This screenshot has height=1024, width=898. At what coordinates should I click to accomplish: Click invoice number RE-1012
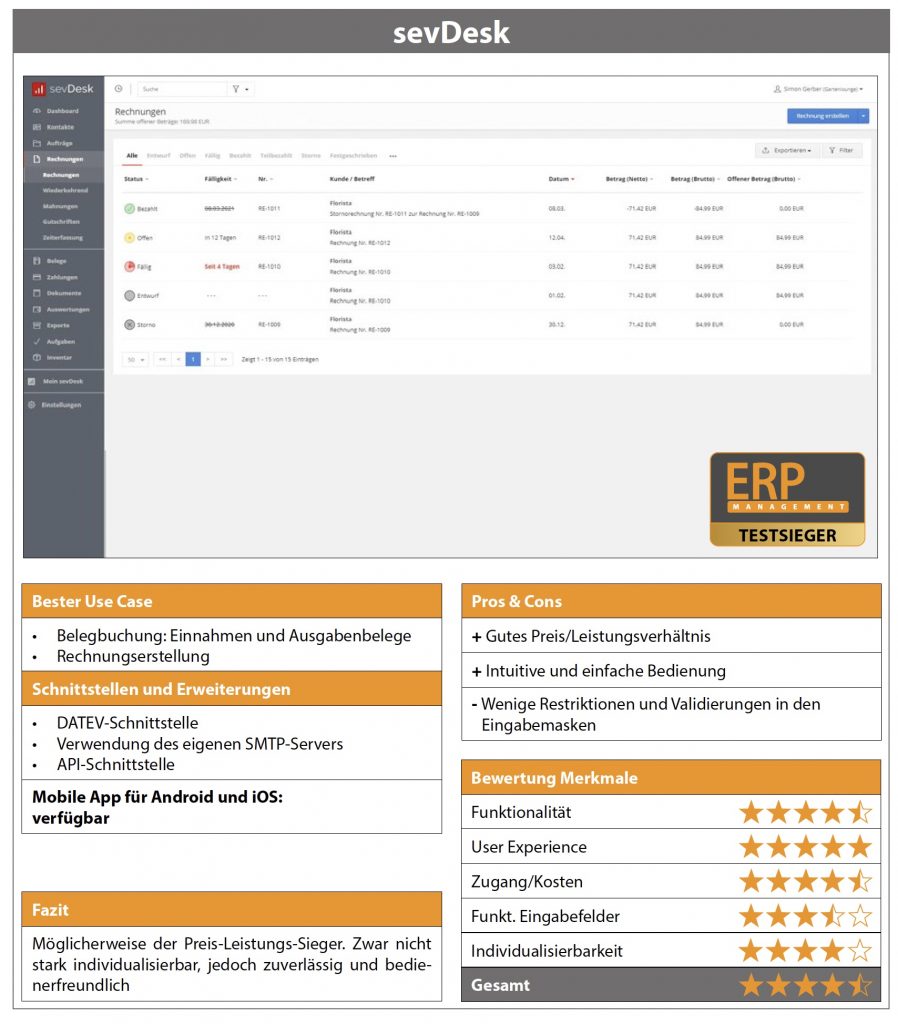pos(269,238)
